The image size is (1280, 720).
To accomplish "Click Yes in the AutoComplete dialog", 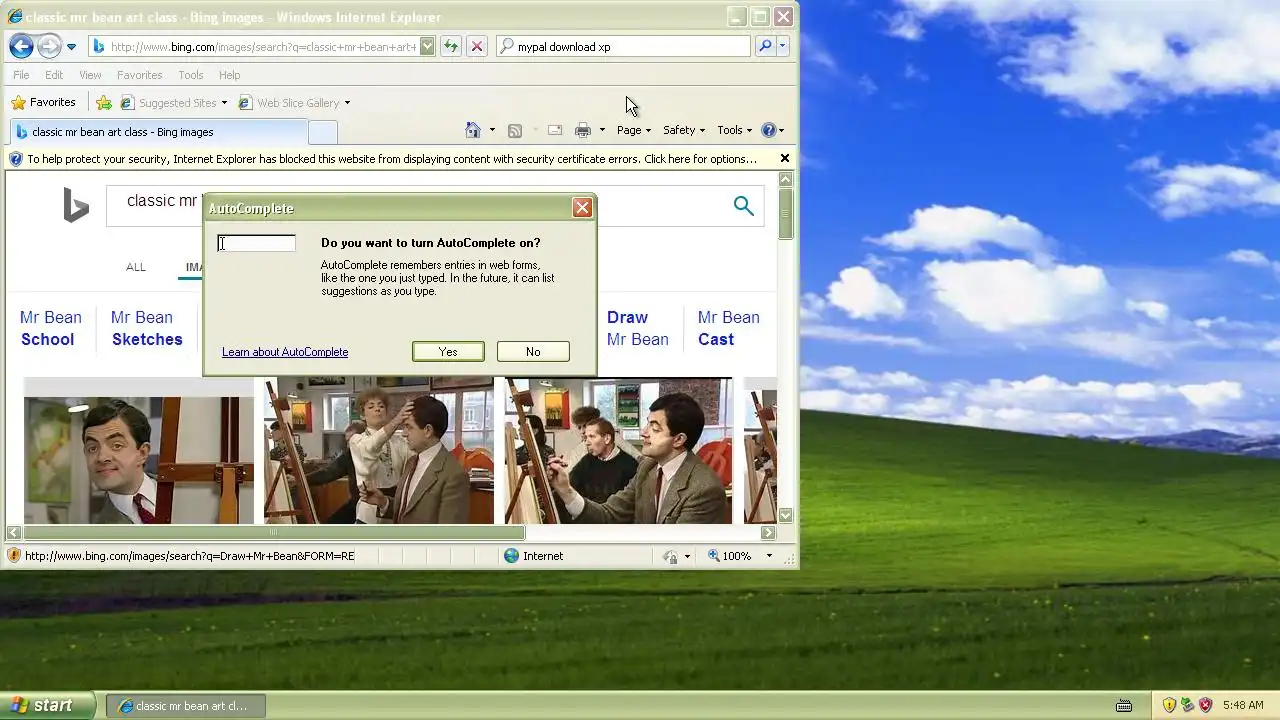I will pos(448,352).
